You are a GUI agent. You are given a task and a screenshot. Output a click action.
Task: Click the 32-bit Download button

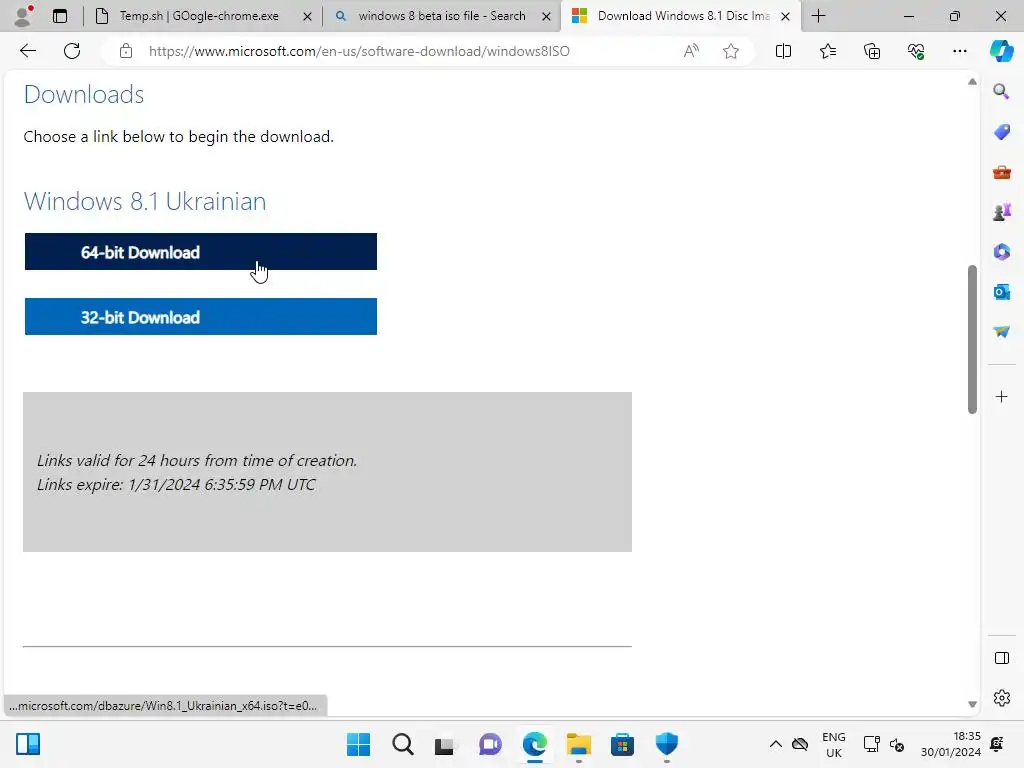200,317
